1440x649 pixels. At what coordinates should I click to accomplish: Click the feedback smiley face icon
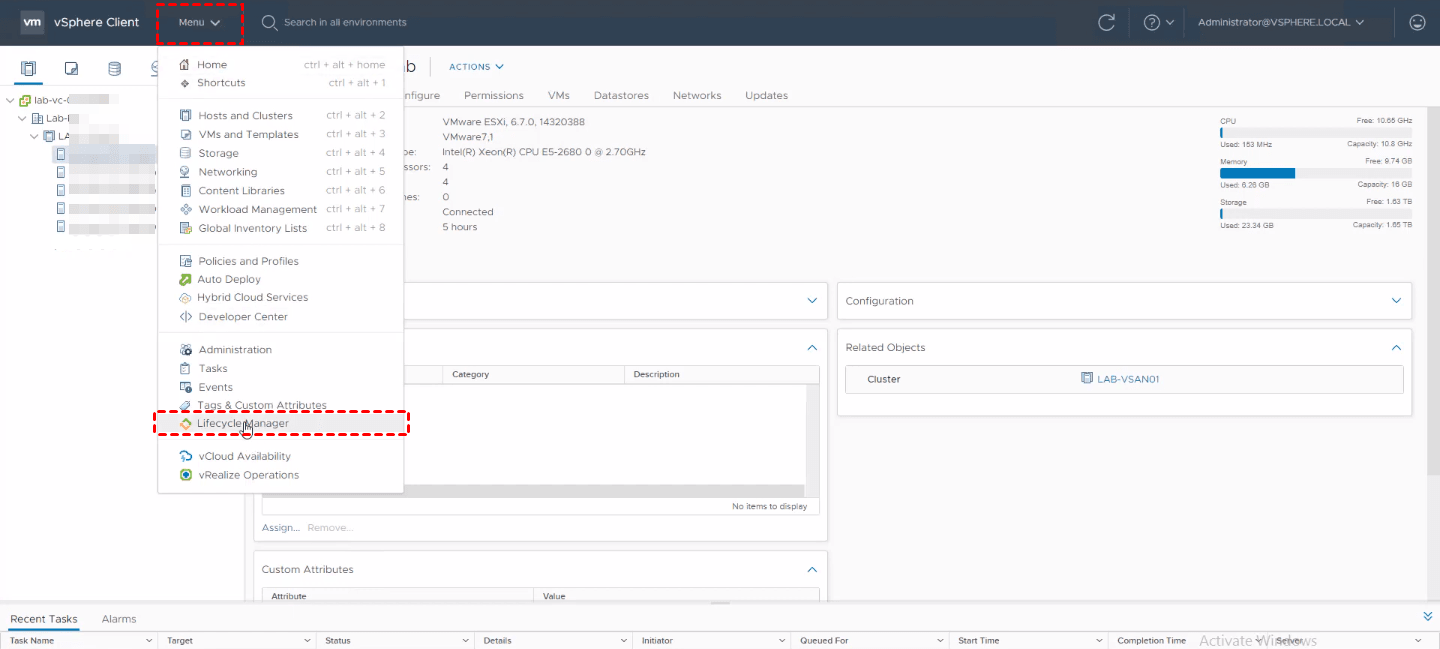click(x=1417, y=22)
